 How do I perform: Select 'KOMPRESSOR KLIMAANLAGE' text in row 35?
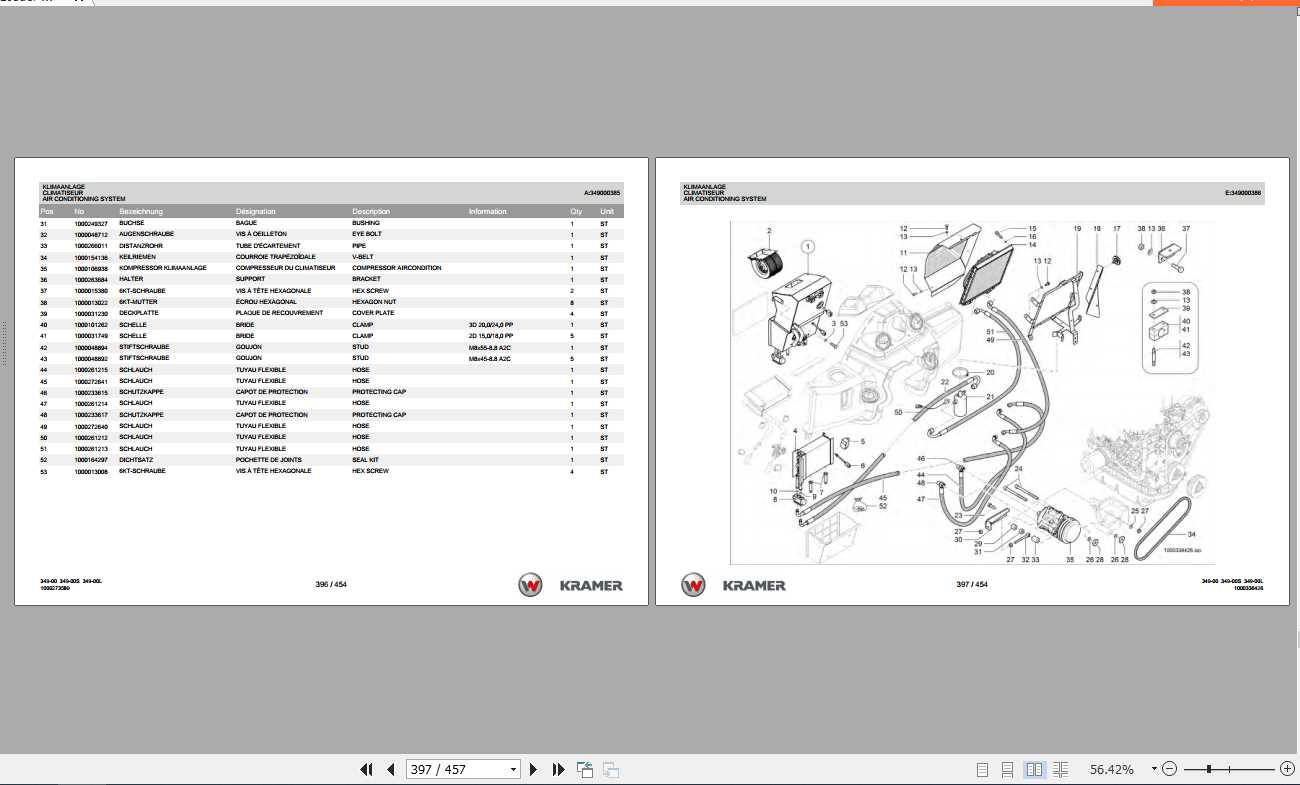point(163,268)
